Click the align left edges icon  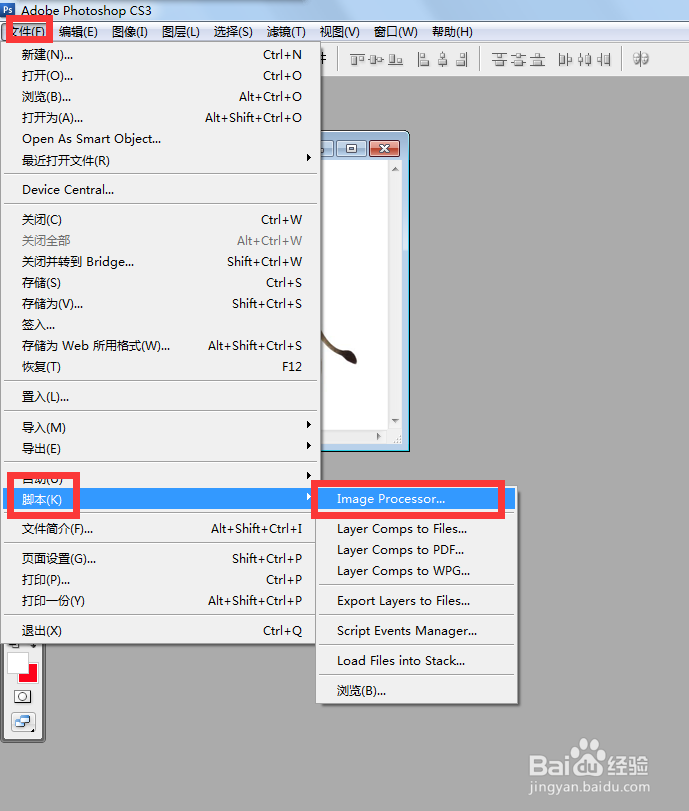pos(423,60)
